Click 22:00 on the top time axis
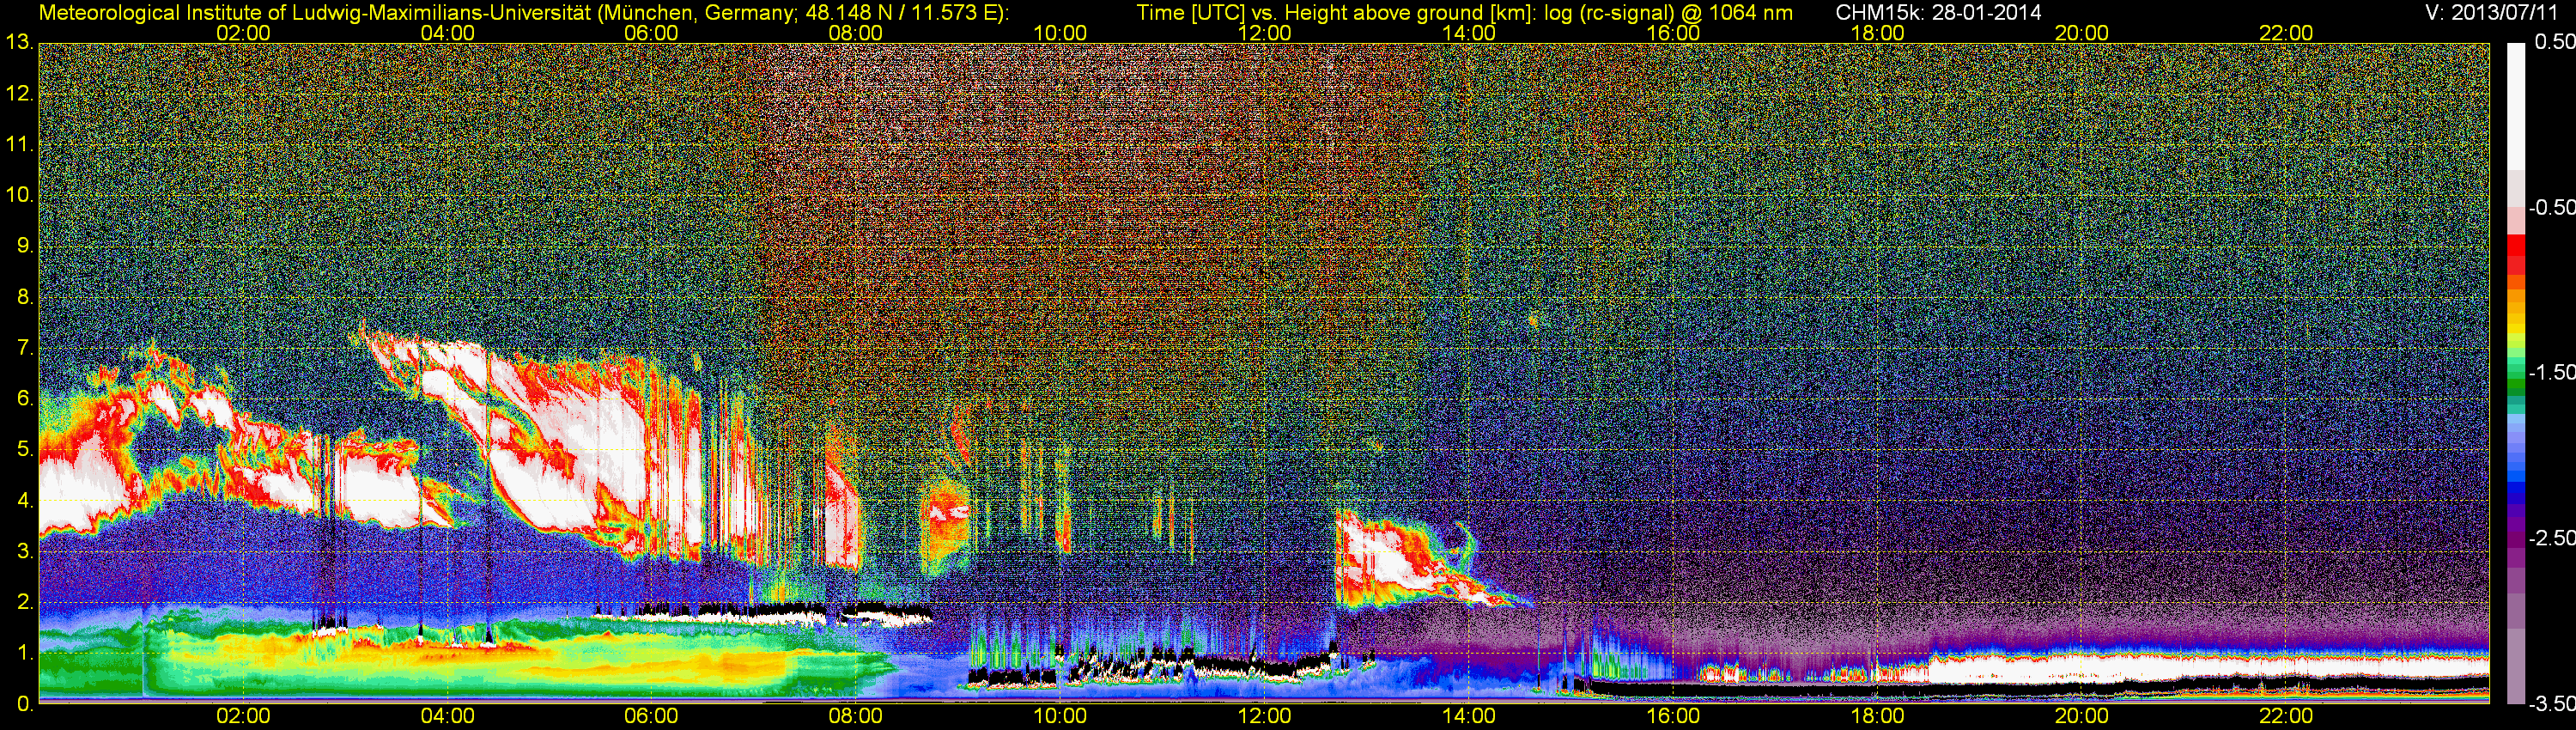Viewport: 2576px width, 730px height. pos(2286,33)
